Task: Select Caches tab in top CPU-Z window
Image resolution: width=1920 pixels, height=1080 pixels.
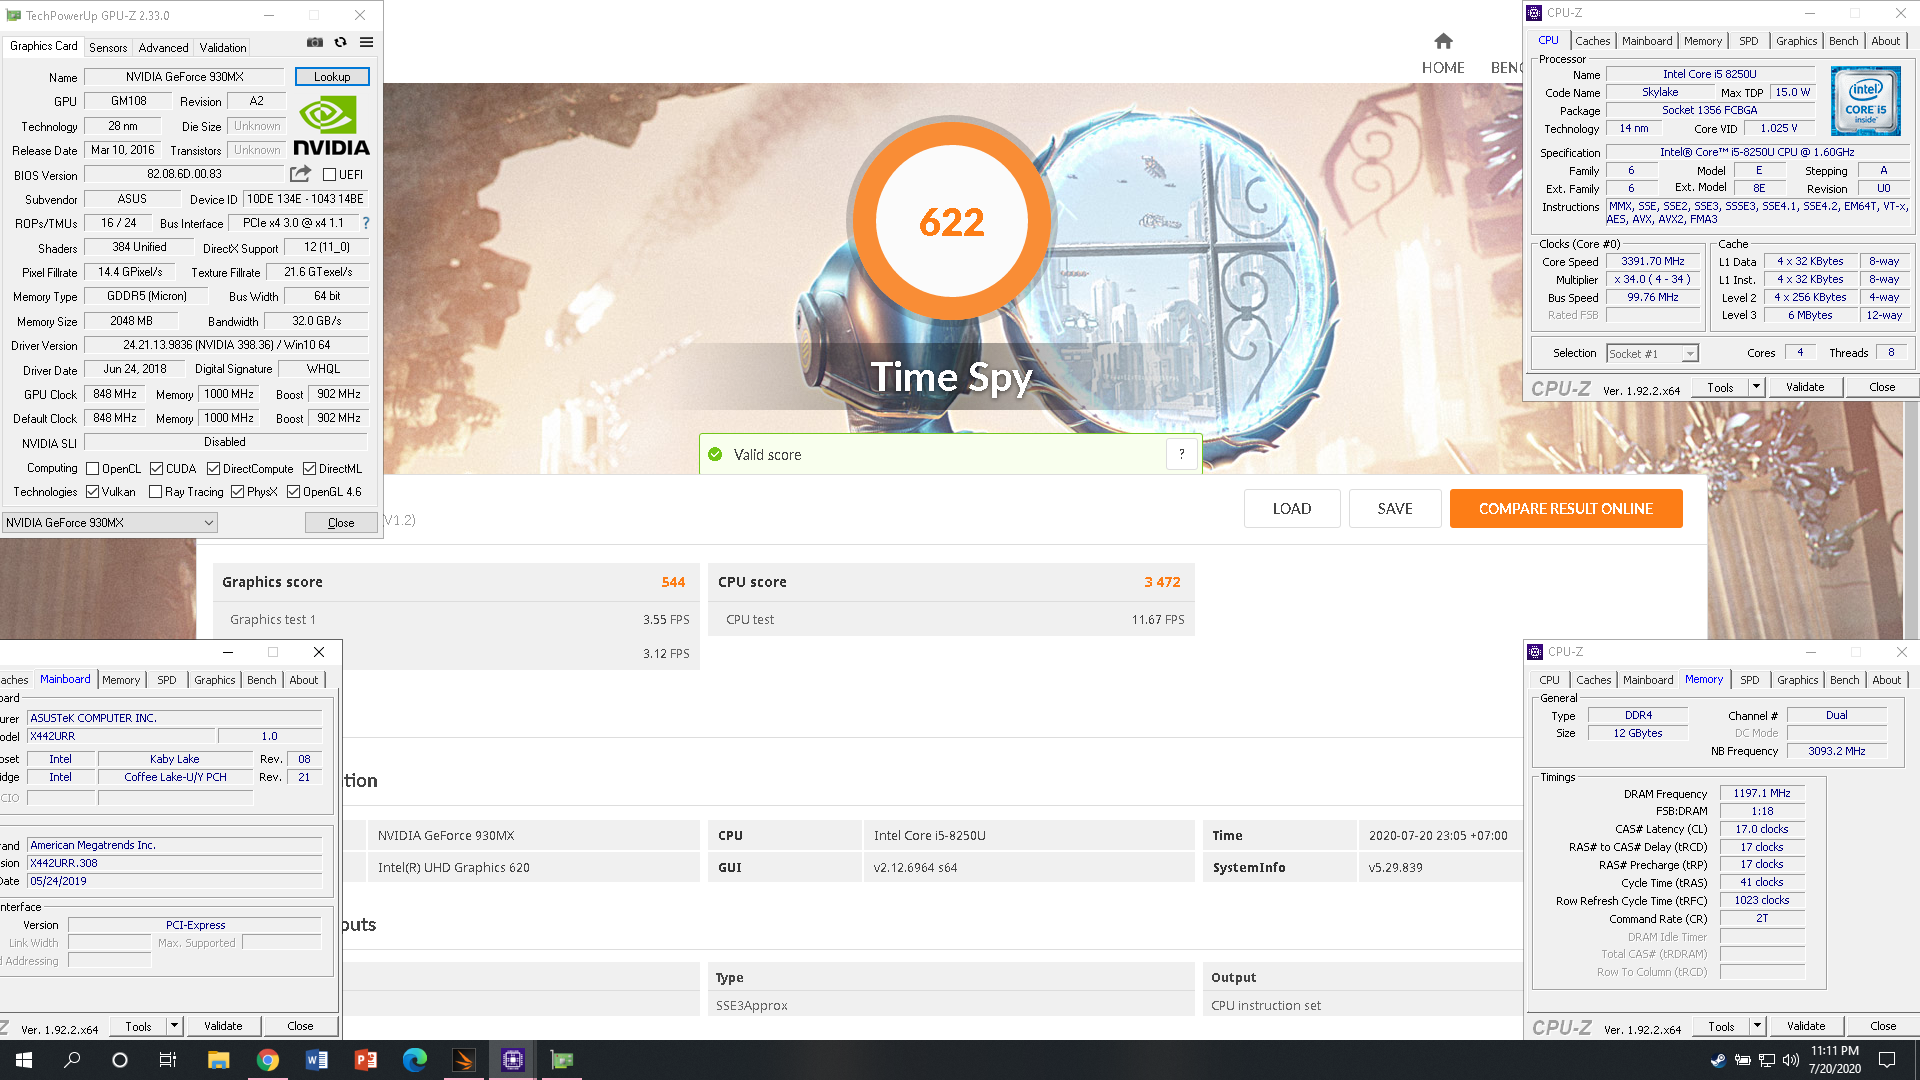Action: pos(1593,41)
